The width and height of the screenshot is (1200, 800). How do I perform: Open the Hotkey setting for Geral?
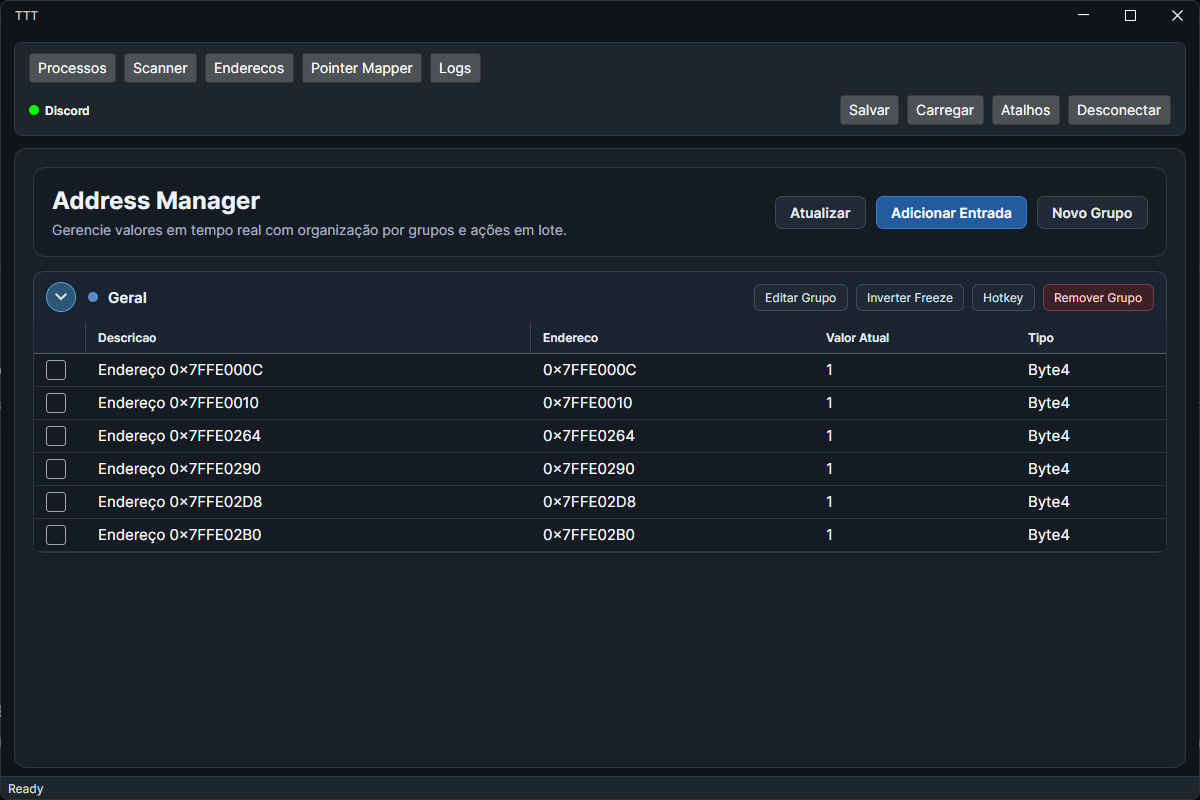pos(1003,298)
